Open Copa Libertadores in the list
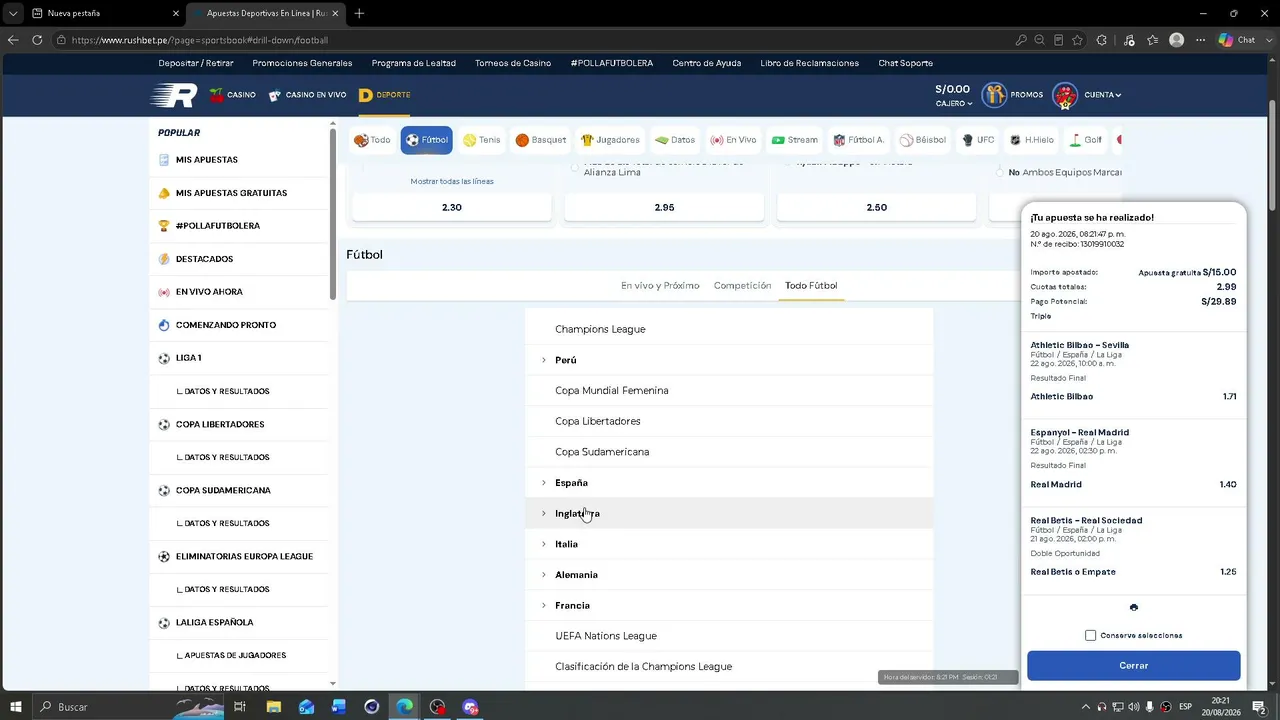This screenshot has height=720, width=1280. coord(729,421)
